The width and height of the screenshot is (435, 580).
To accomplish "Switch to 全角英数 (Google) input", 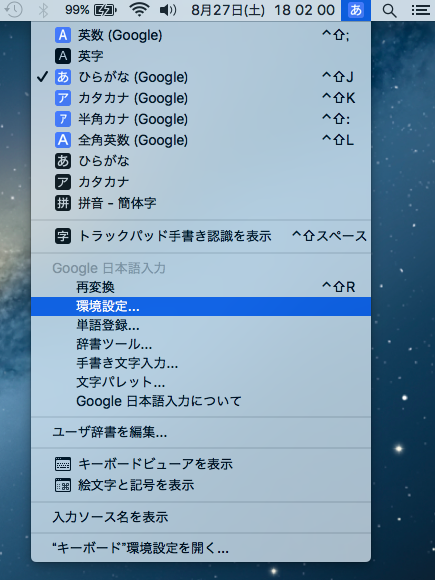I will tap(201, 140).
